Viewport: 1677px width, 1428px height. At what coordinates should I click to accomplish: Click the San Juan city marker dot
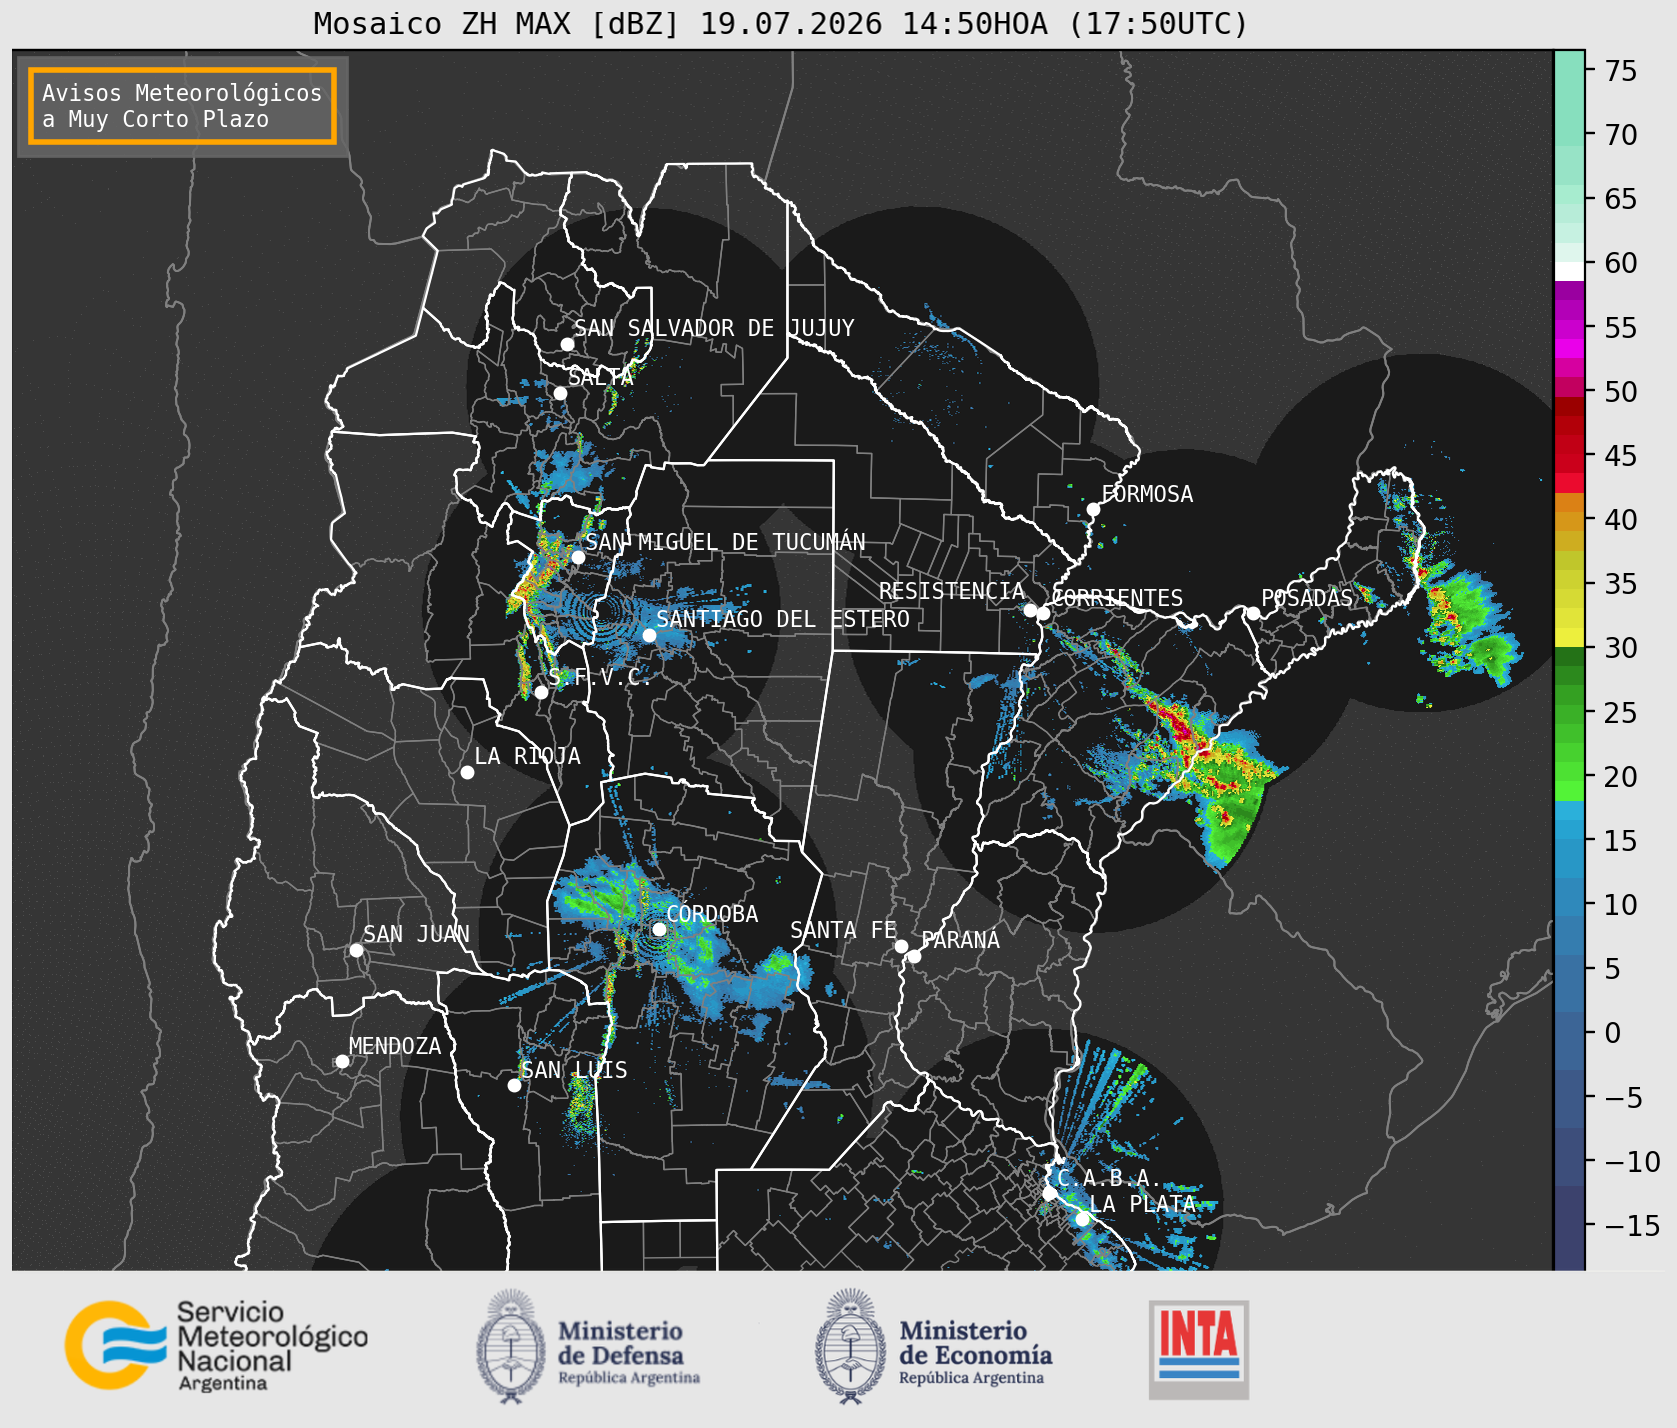pyautogui.click(x=356, y=950)
